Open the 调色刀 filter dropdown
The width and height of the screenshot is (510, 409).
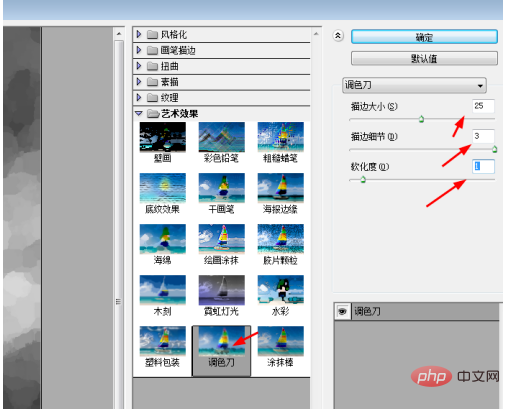[414, 85]
